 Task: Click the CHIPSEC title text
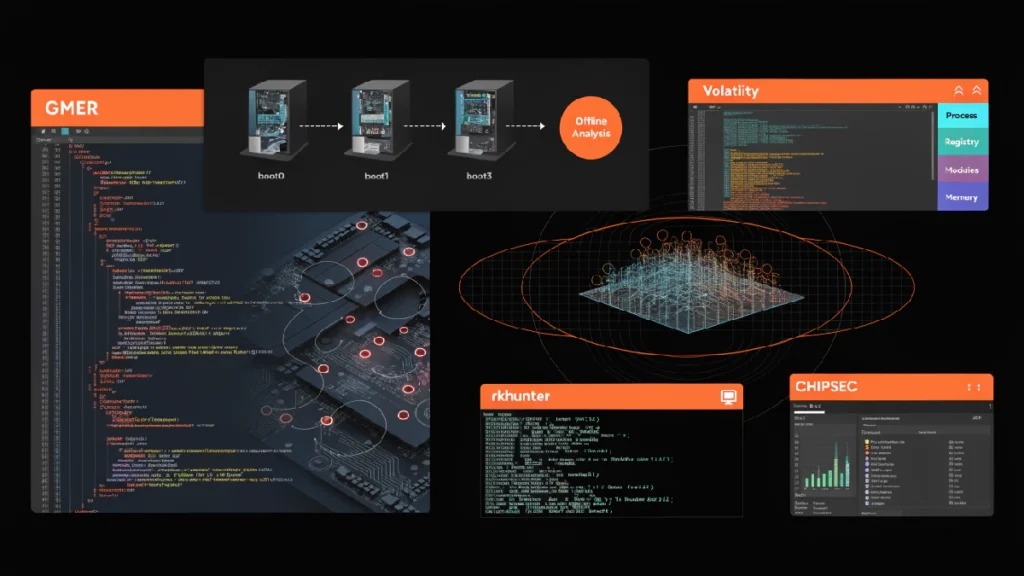[x=826, y=387]
